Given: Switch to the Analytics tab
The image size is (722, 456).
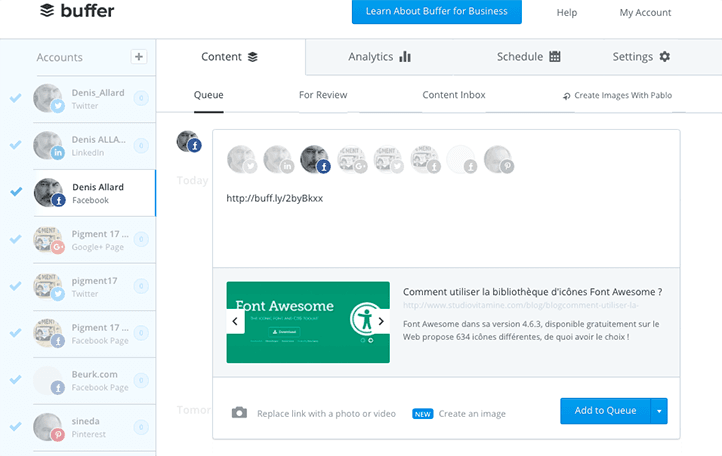Looking at the screenshot, I should tap(379, 57).
